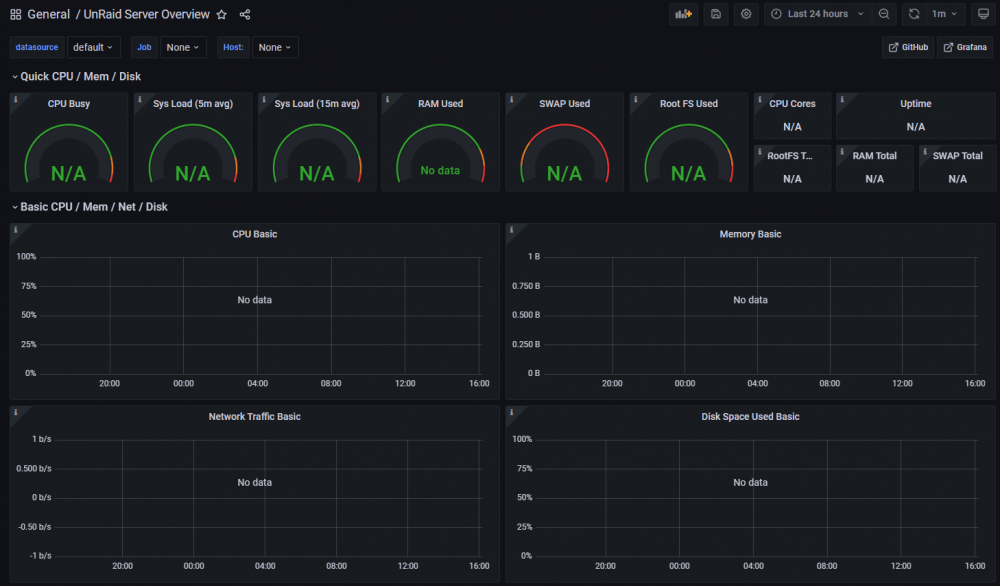Change the 1m refresh interval
Viewport: 1000px width, 586px height.
[x=945, y=14]
